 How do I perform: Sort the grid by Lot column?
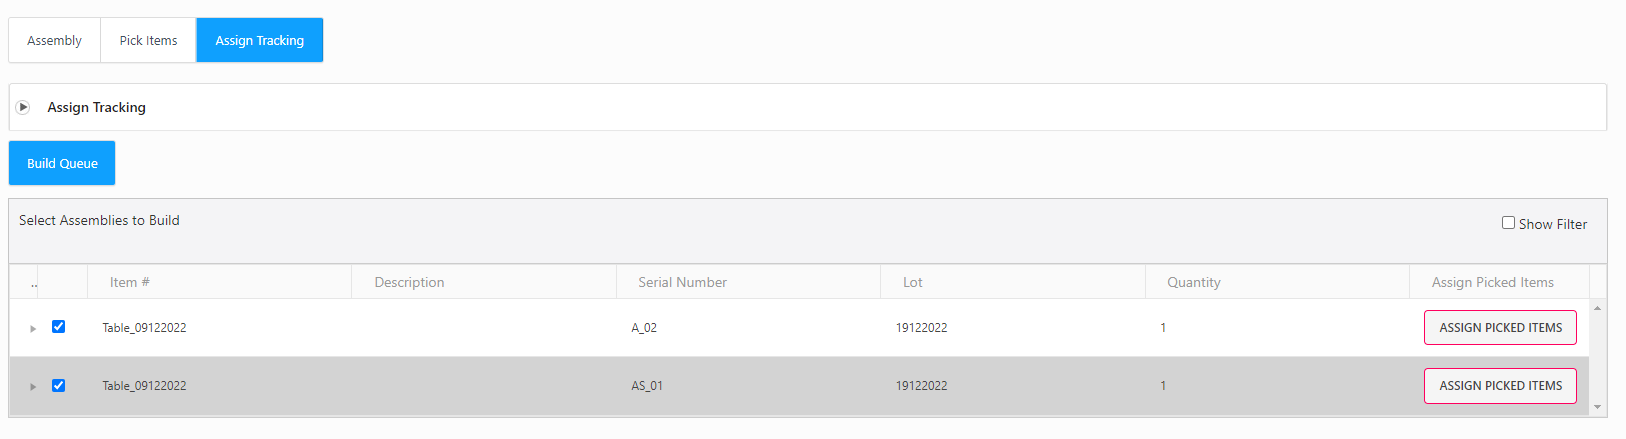pyautogui.click(x=912, y=283)
